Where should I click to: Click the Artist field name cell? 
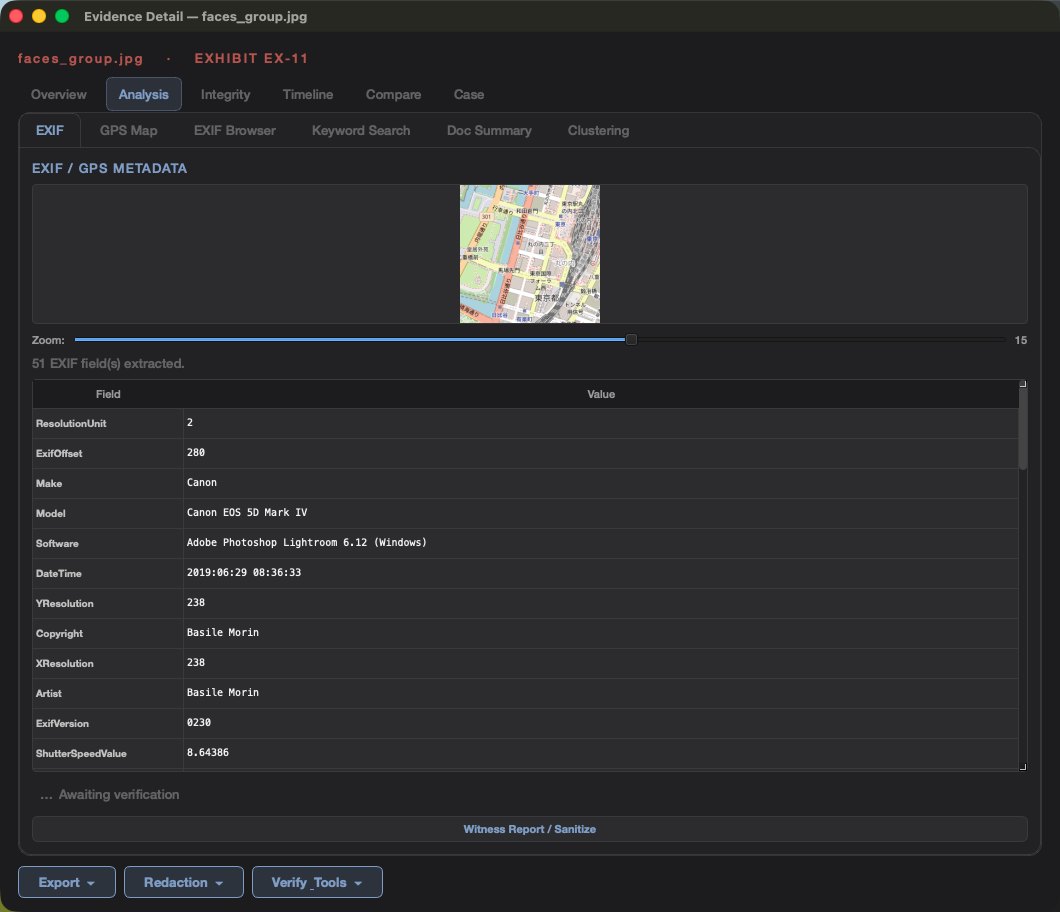point(108,694)
